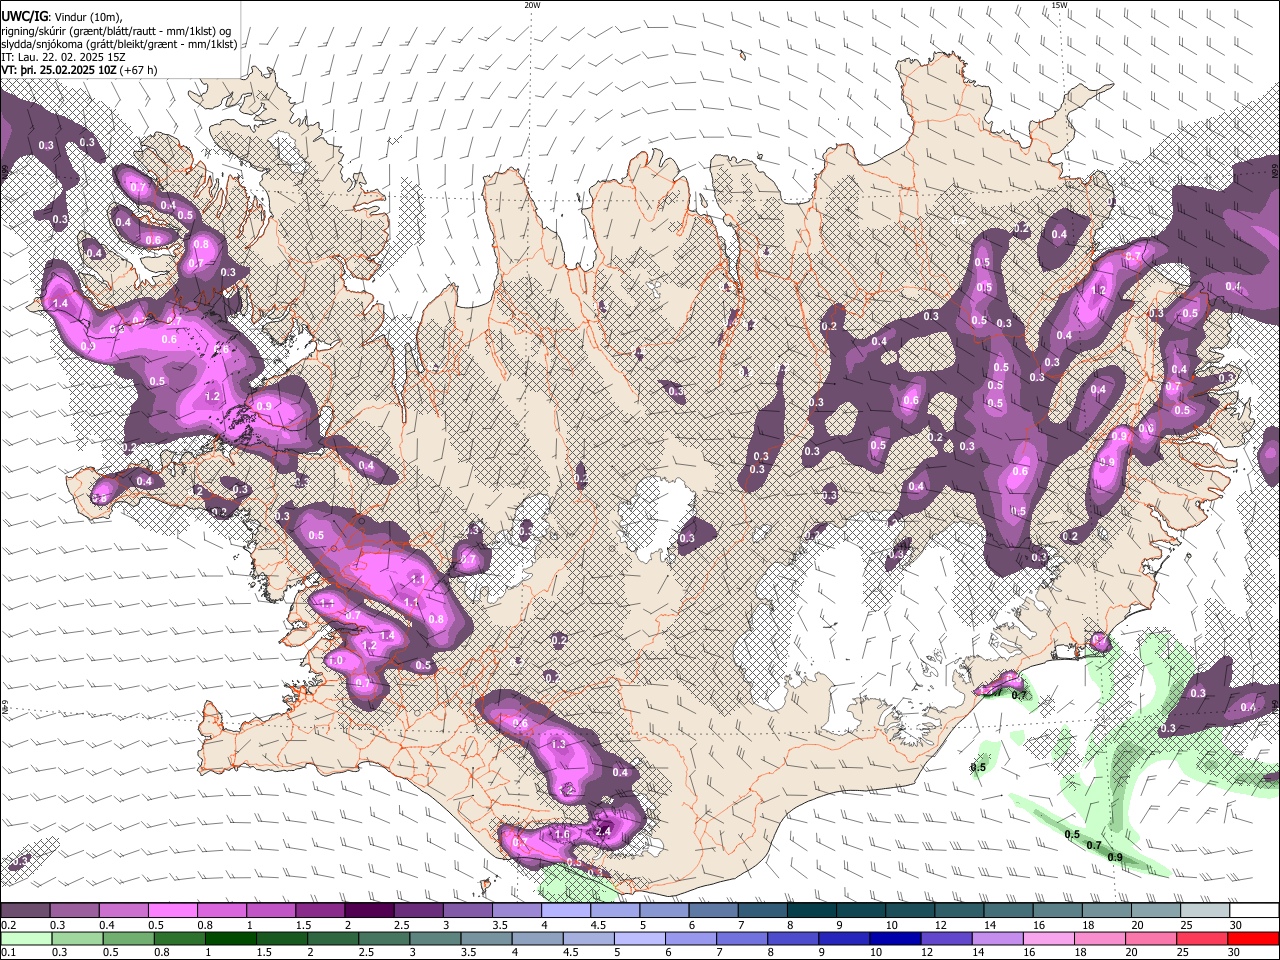Click the '1.0' precipitation value on the map
The height and width of the screenshot is (960, 1280).
335,660
